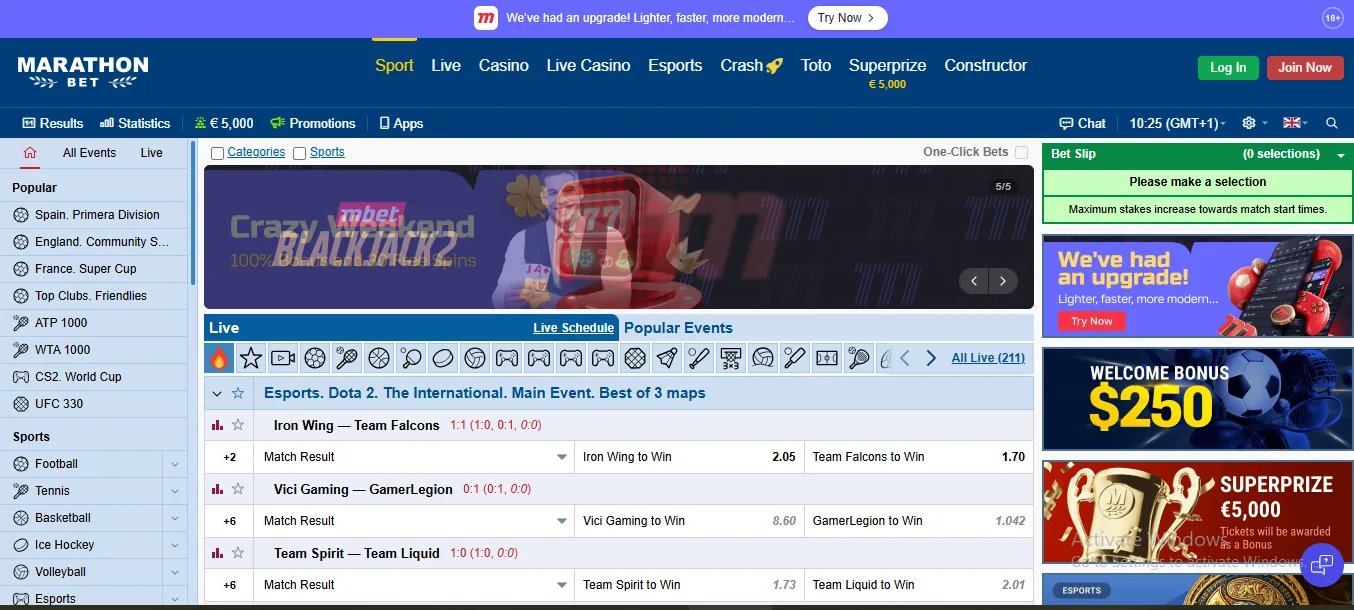1354x610 pixels.
Task: Filter live events by baseball bat icon
Action: (x=699, y=358)
